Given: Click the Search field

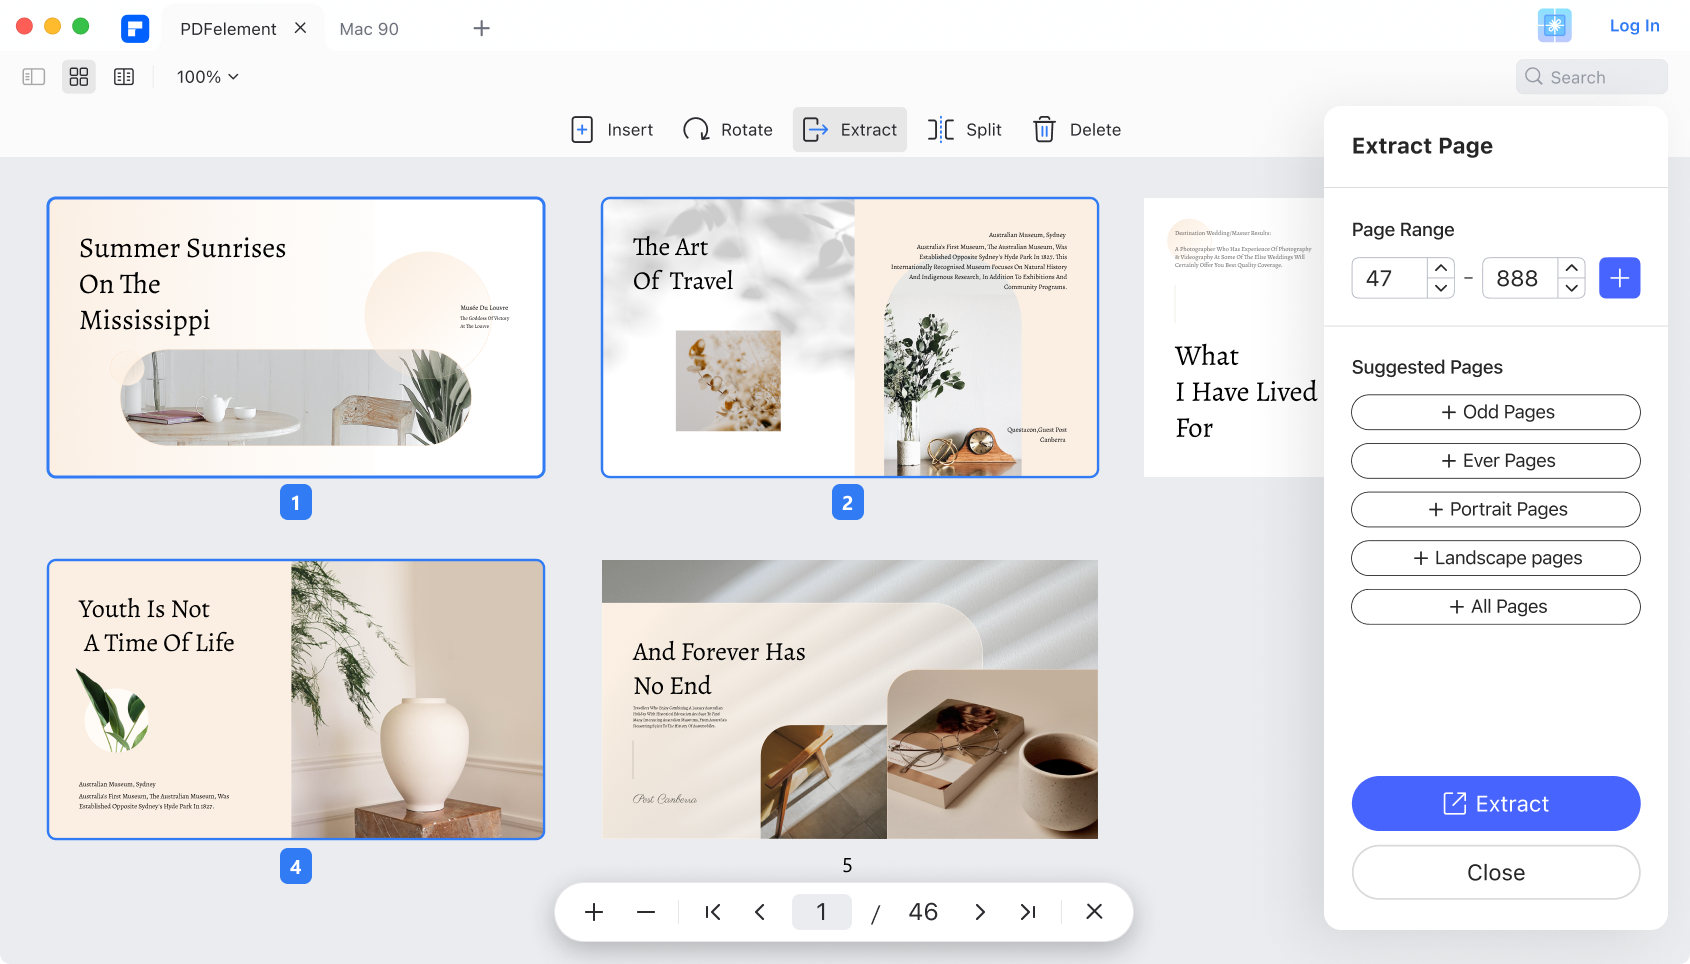Looking at the screenshot, I should pyautogui.click(x=1591, y=77).
